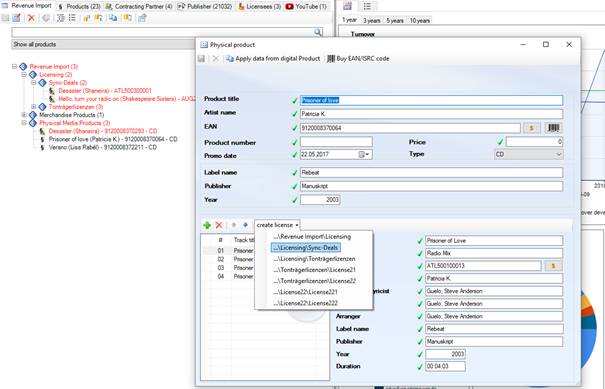Click the rightmost icon in main toolbar

coord(142,18)
